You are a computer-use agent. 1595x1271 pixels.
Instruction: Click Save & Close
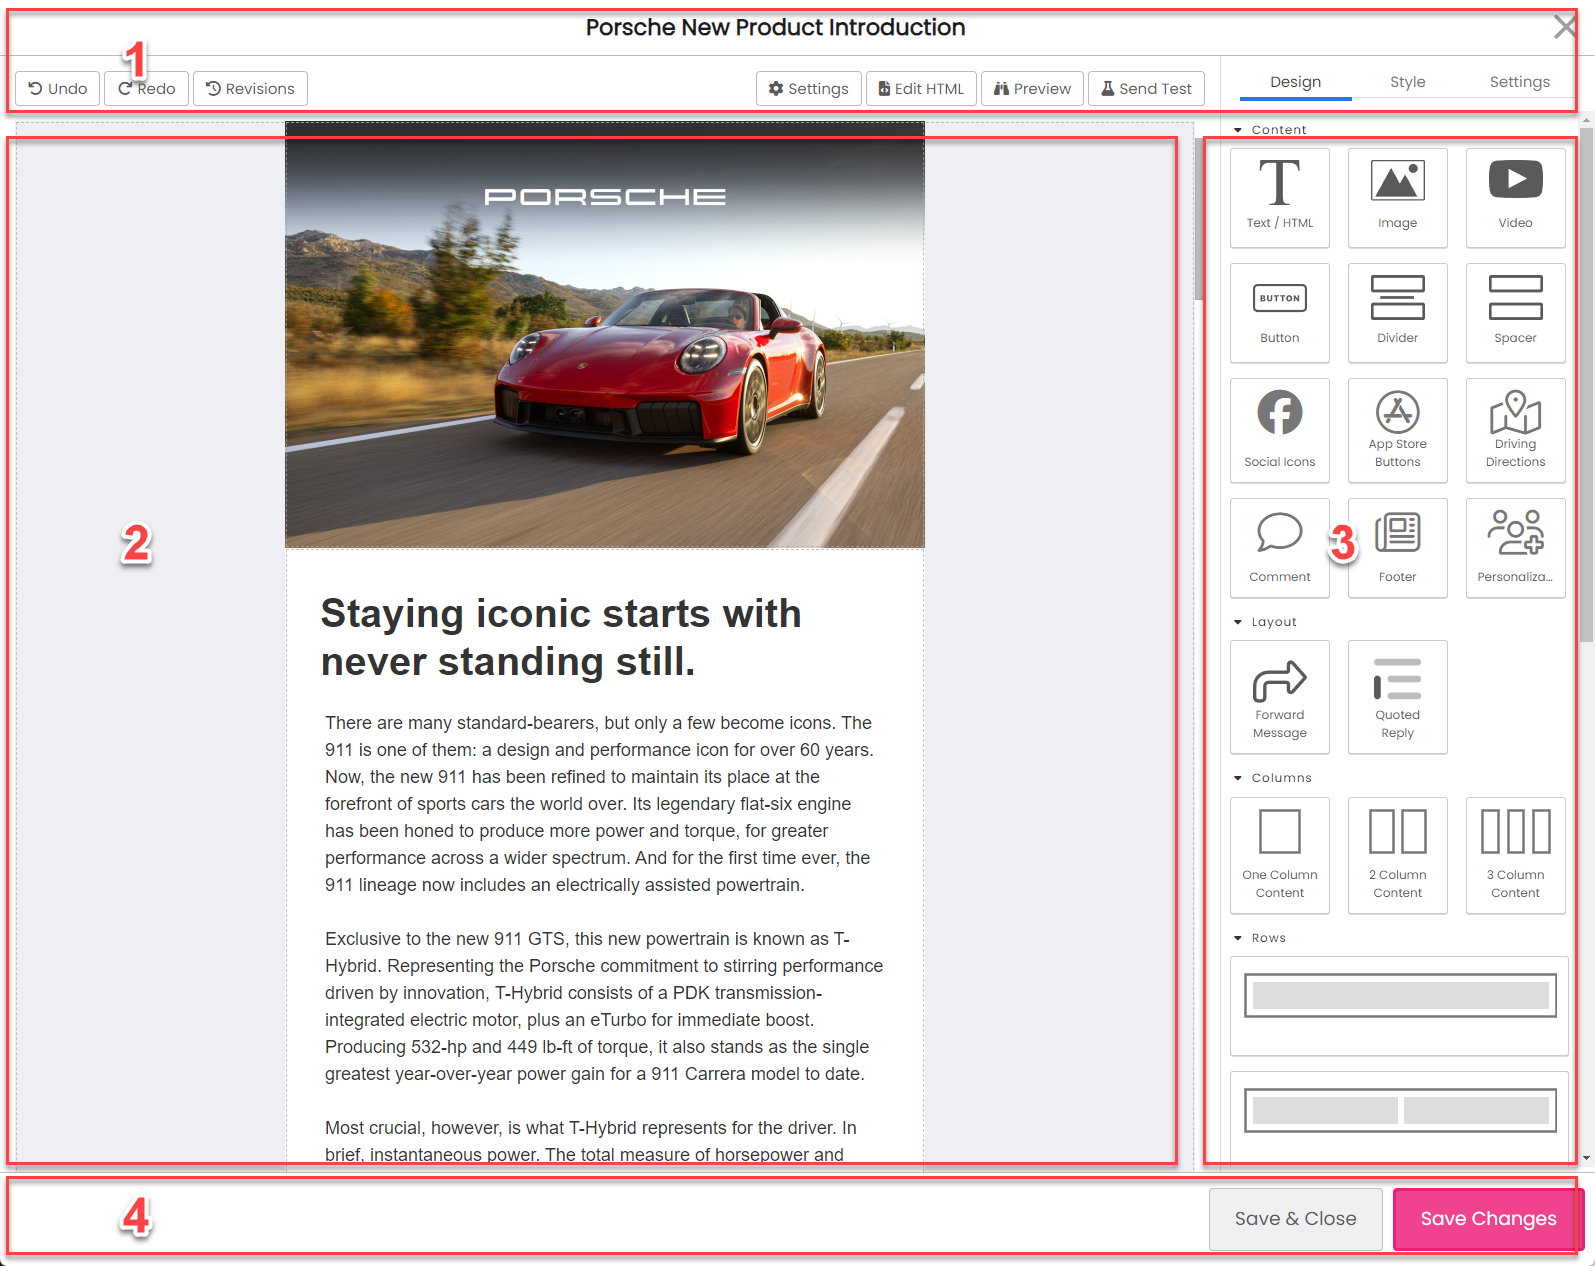pyautogui.click(x=1295, y=1219)
